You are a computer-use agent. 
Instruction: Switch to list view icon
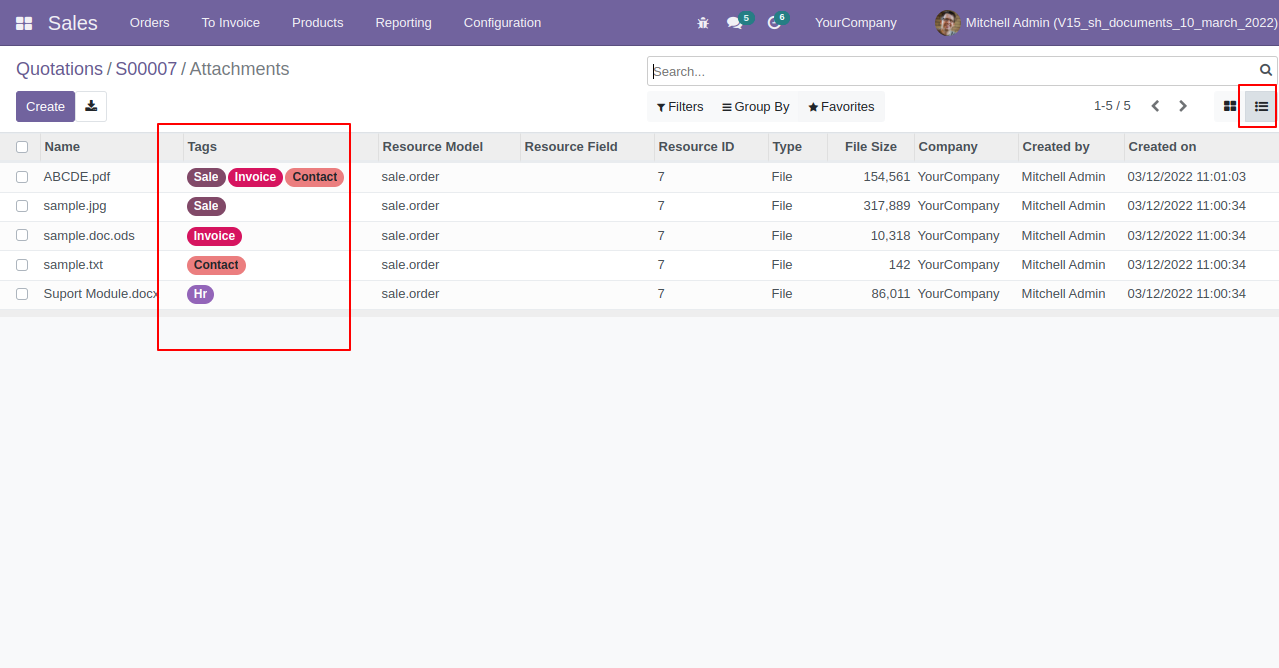point(1261,106)
